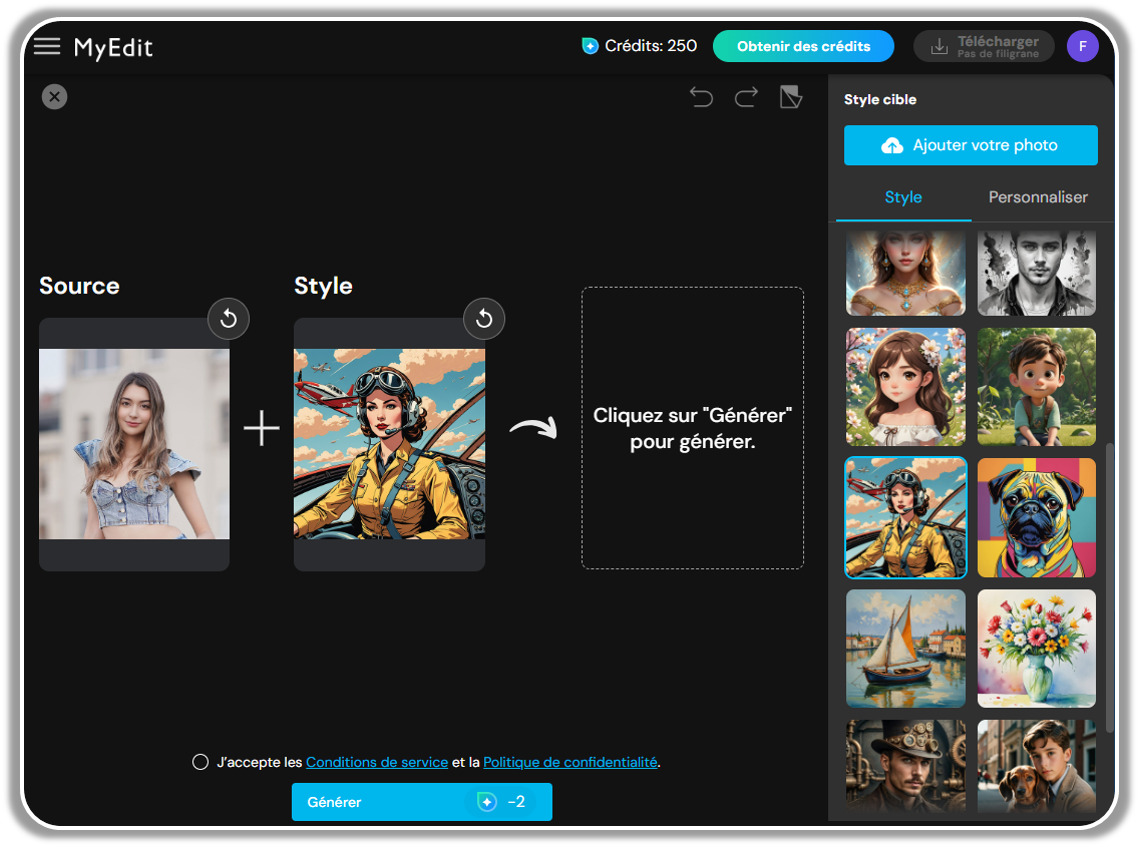Redo the last action
The image size is (1139, 847).
point(745,96)
